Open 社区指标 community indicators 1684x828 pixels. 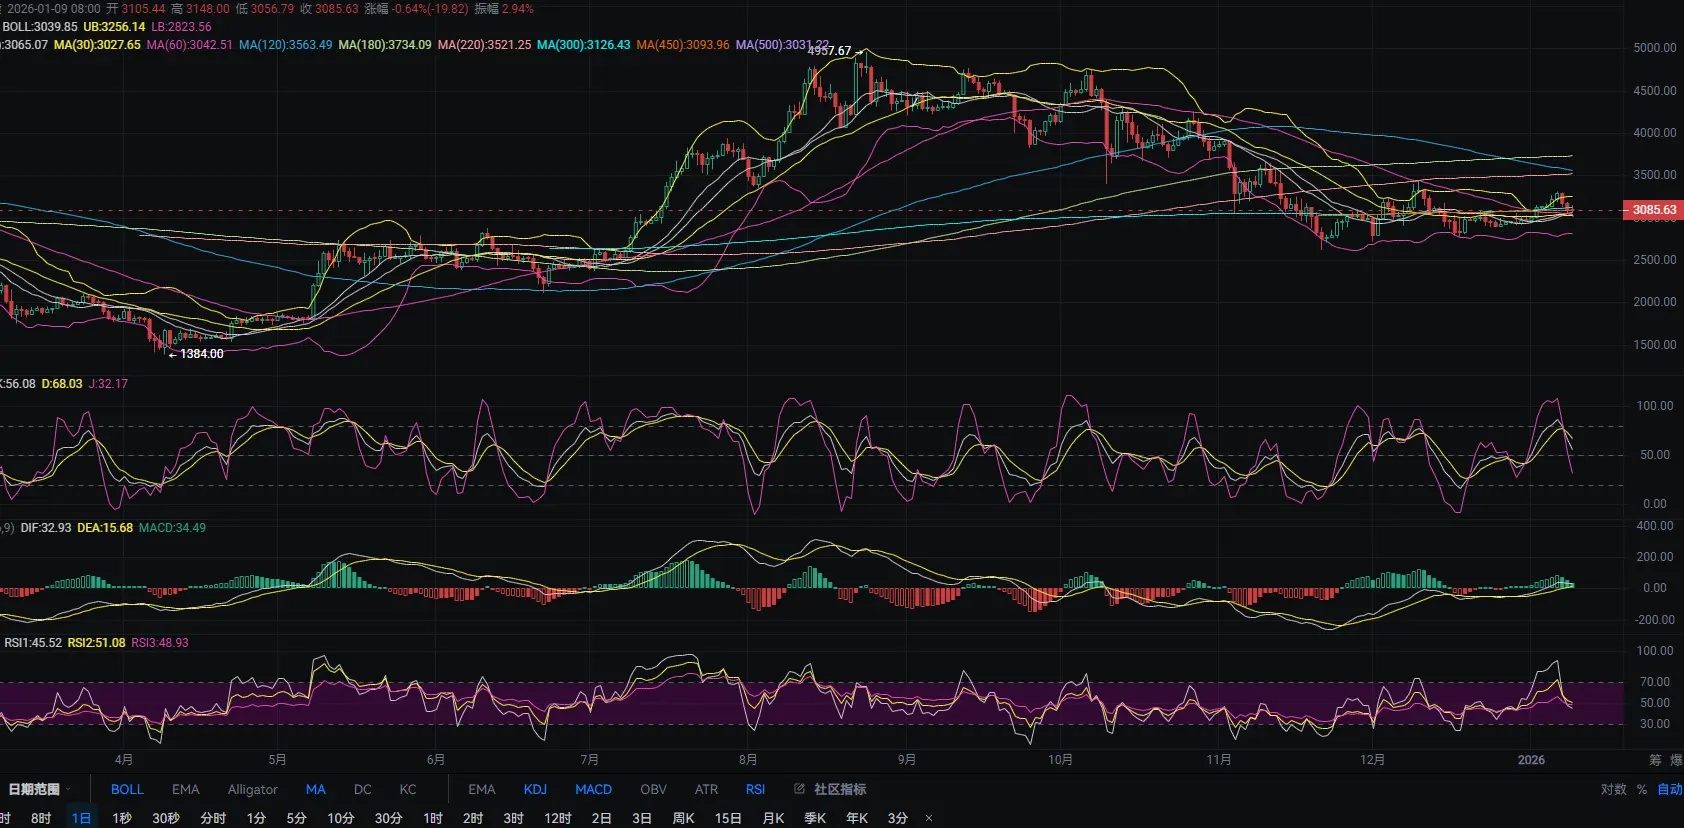tap(840, 789)
